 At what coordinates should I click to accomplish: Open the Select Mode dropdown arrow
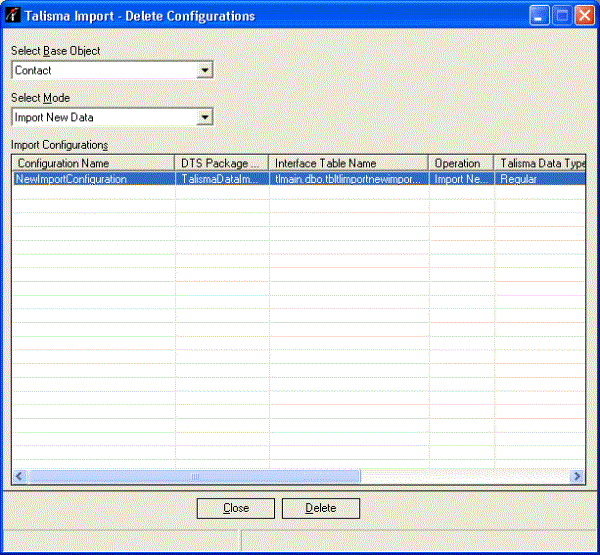[x=205, y=117]
